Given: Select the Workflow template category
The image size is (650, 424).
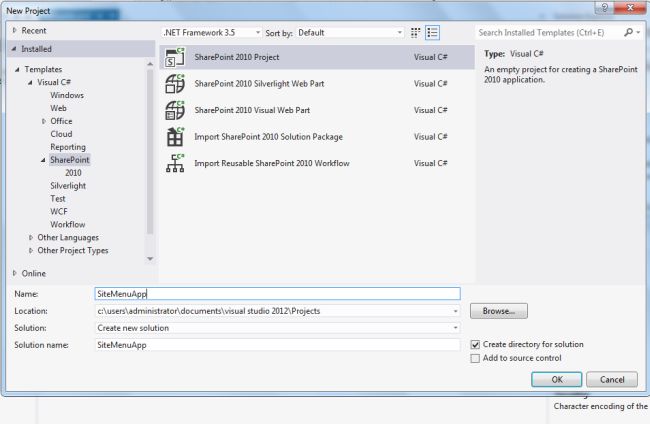Looking at the screenshot, I should click(x=68, y=224).
